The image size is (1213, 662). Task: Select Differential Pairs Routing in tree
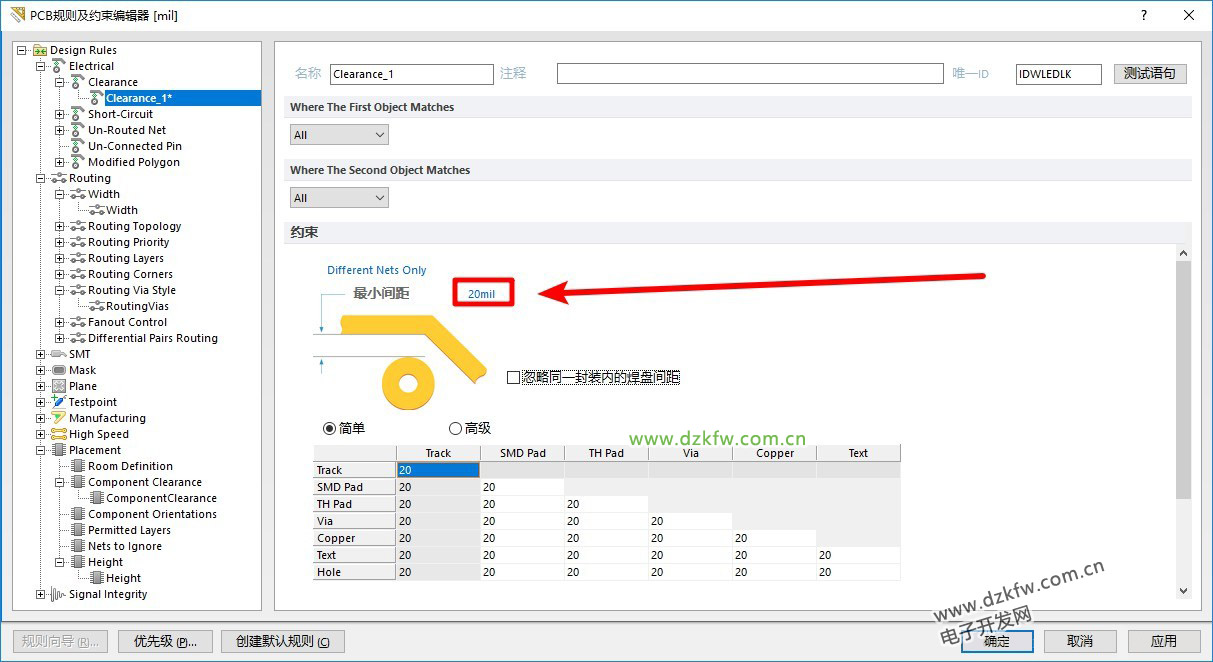tap(152, 338)
